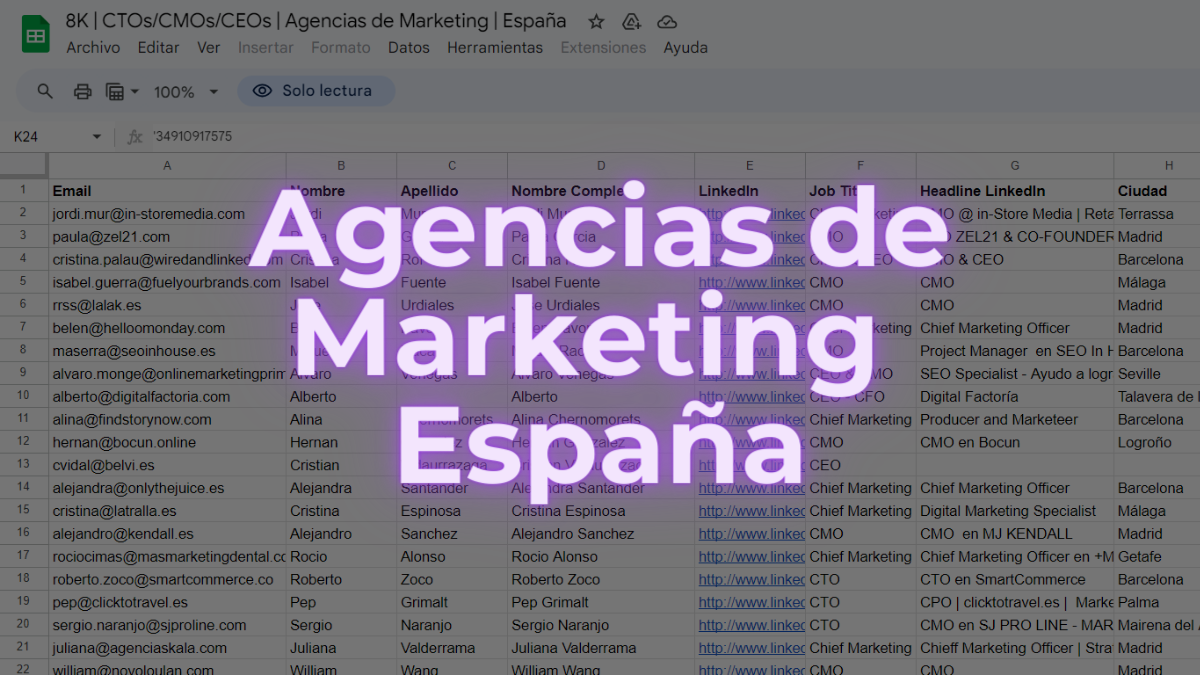The width and height of the screenshot is (1200, 675).
Task: Open the Google Sheets home icon
Action: coord(36,35)
